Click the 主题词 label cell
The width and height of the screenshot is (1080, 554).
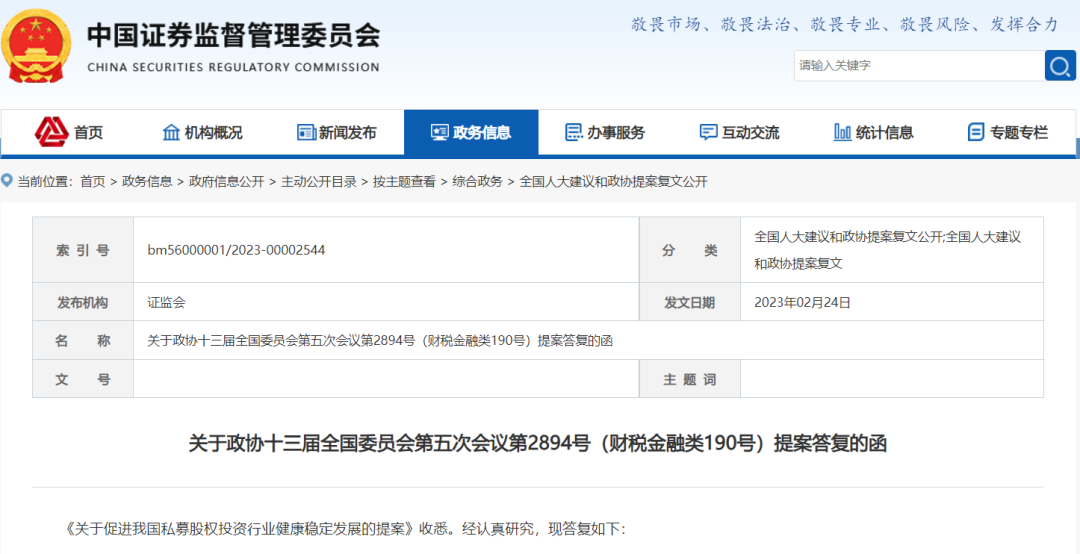click(689, 378)
